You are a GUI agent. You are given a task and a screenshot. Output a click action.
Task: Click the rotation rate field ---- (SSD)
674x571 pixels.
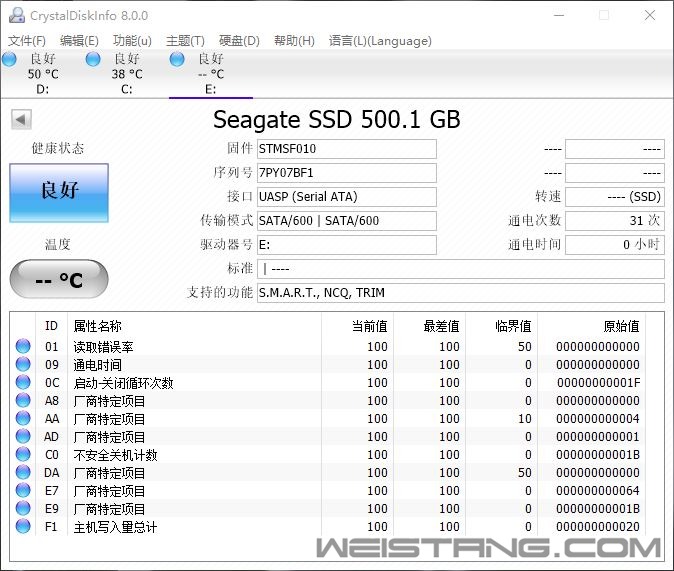(615, 197)
